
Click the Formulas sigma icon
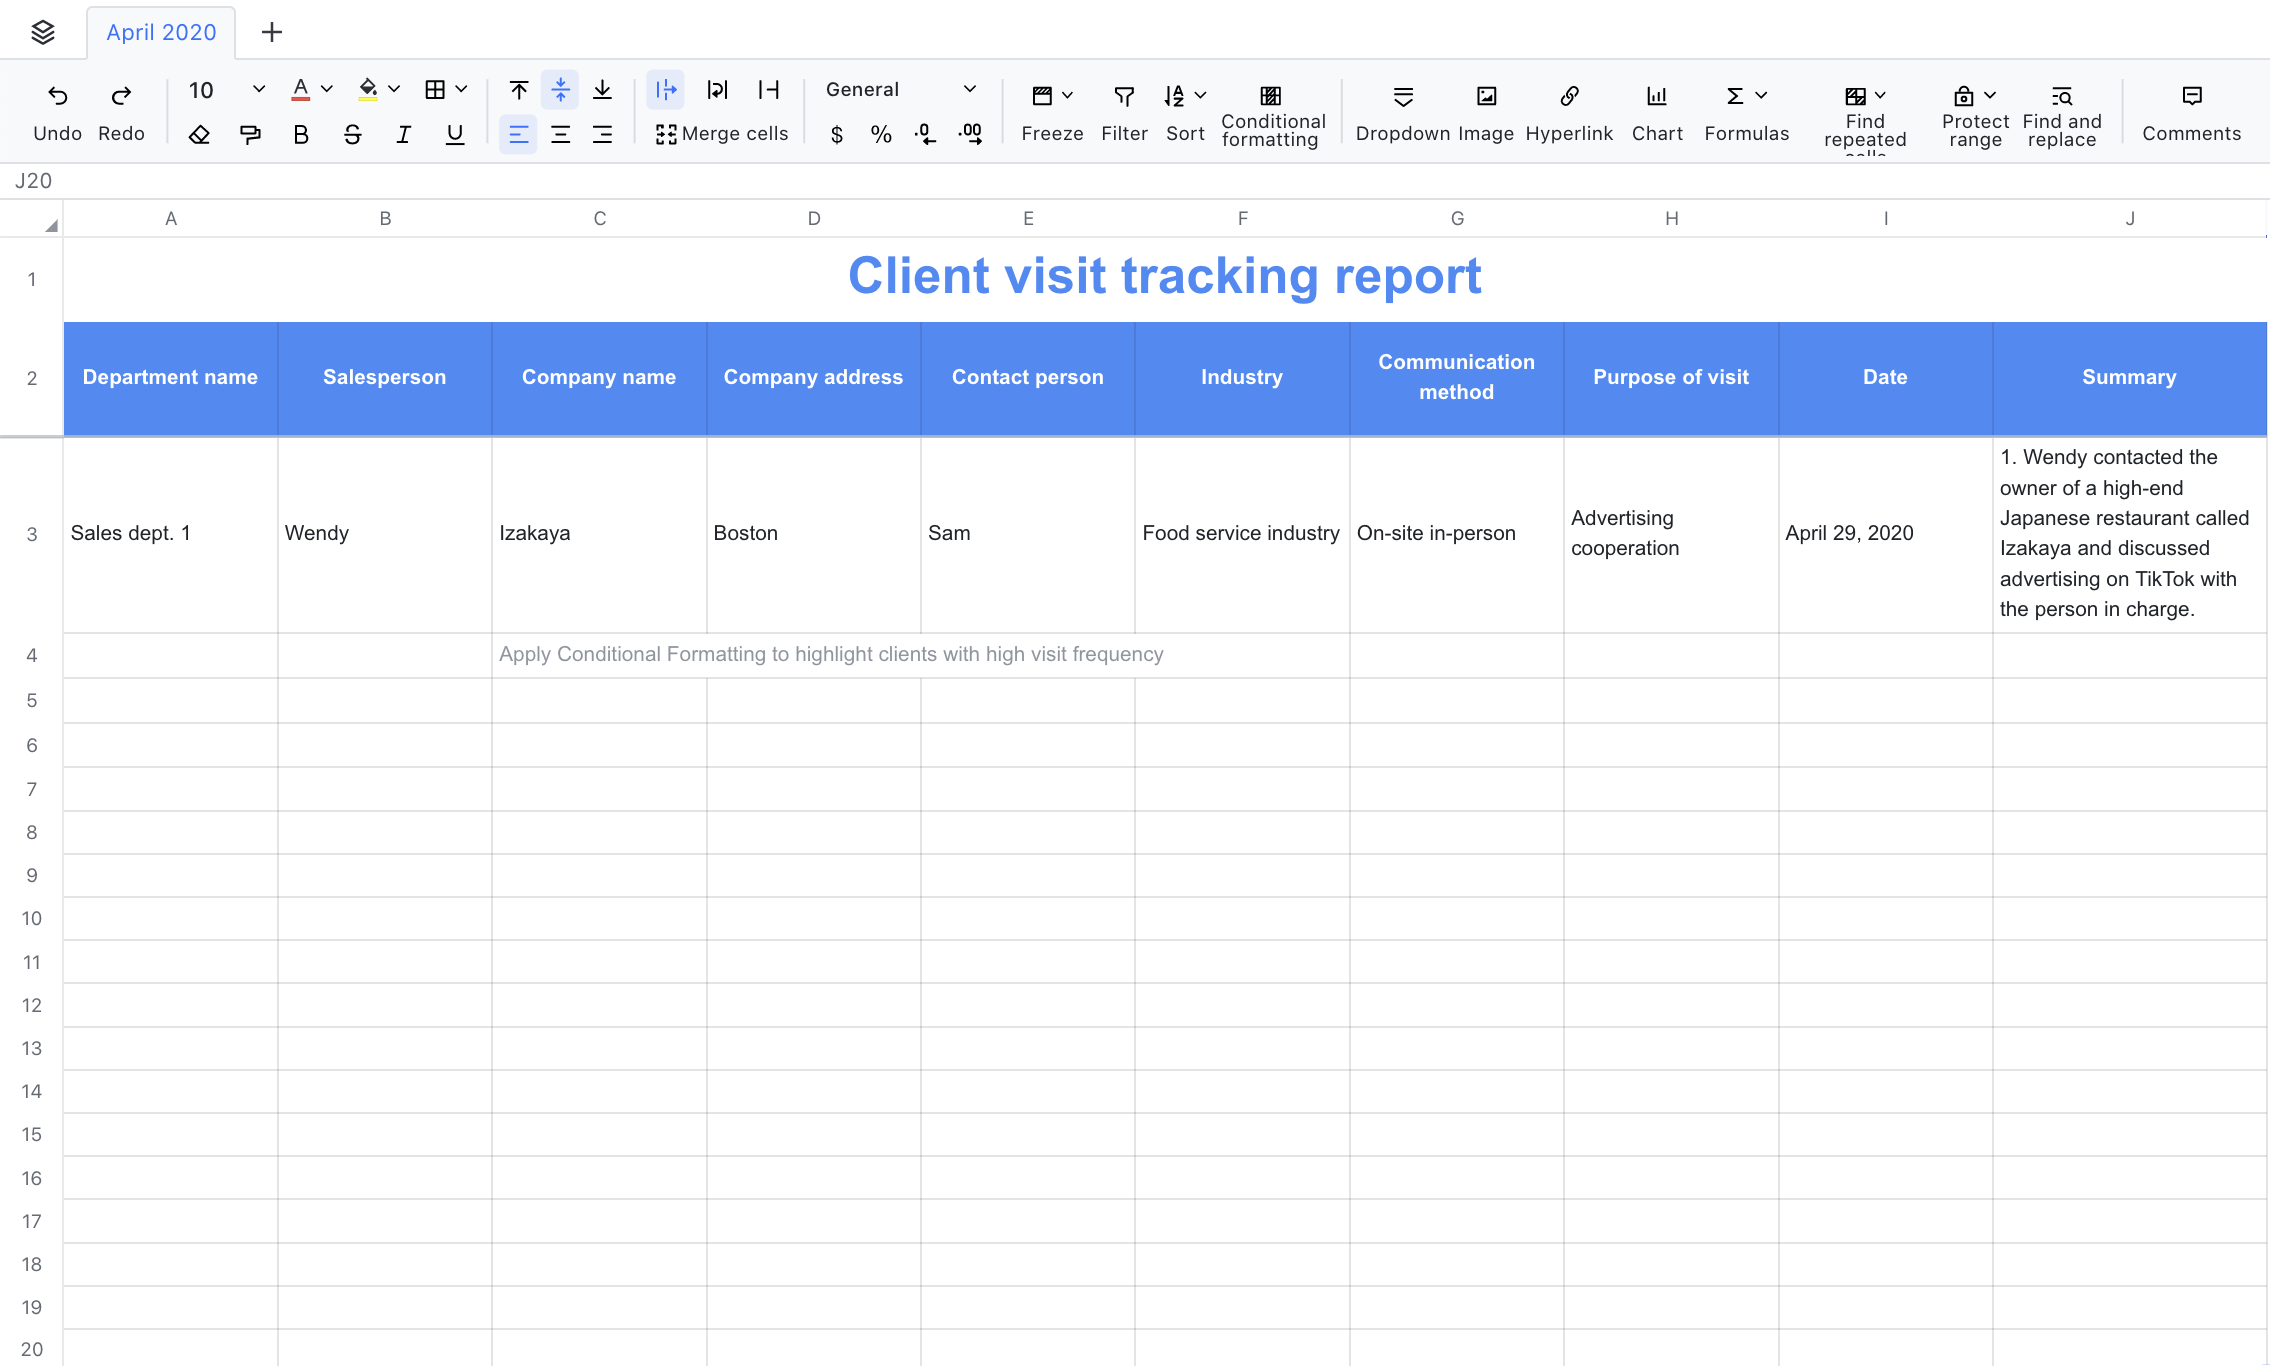(1735, 96)
